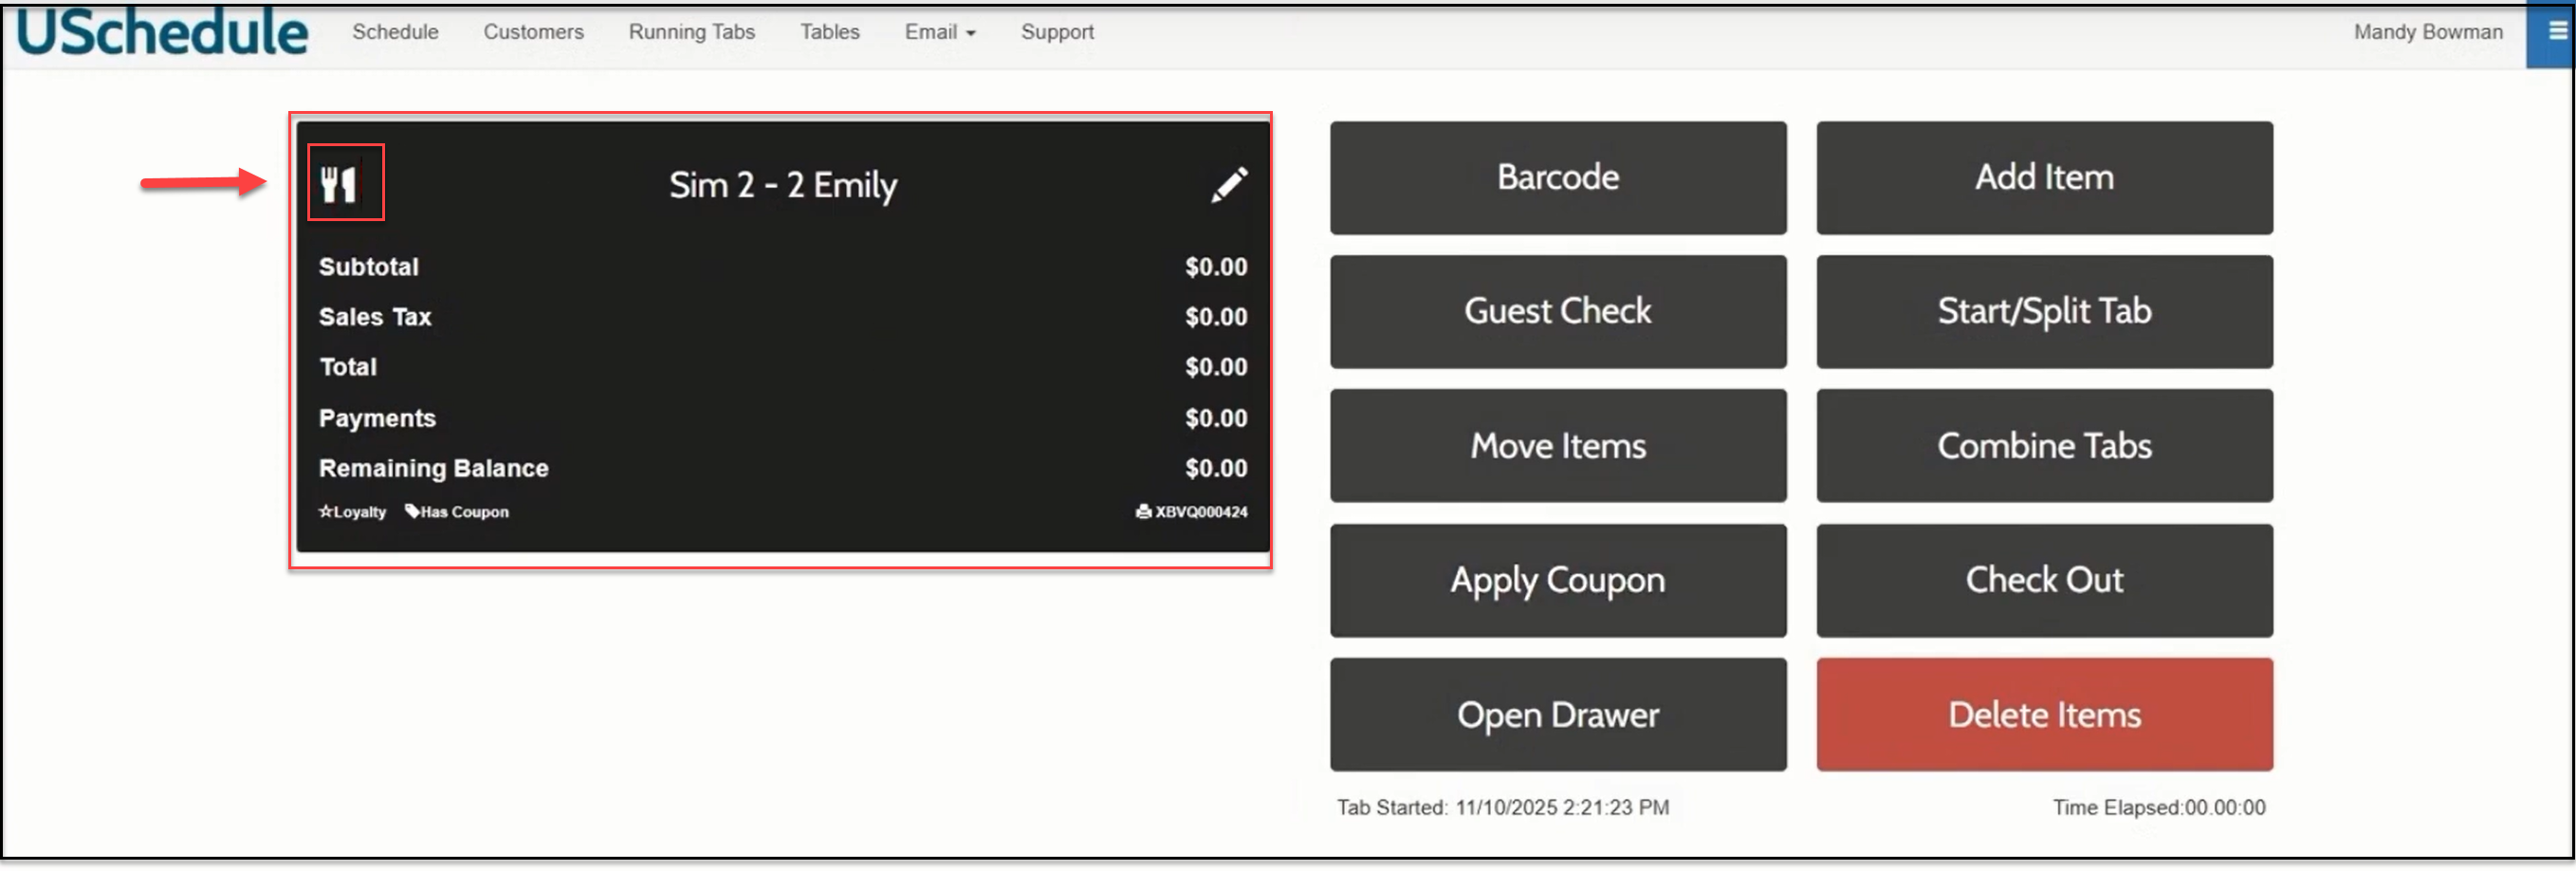Navigate to Tables
Viewport: 2576px width, 871px height.
tap(829, 32)
